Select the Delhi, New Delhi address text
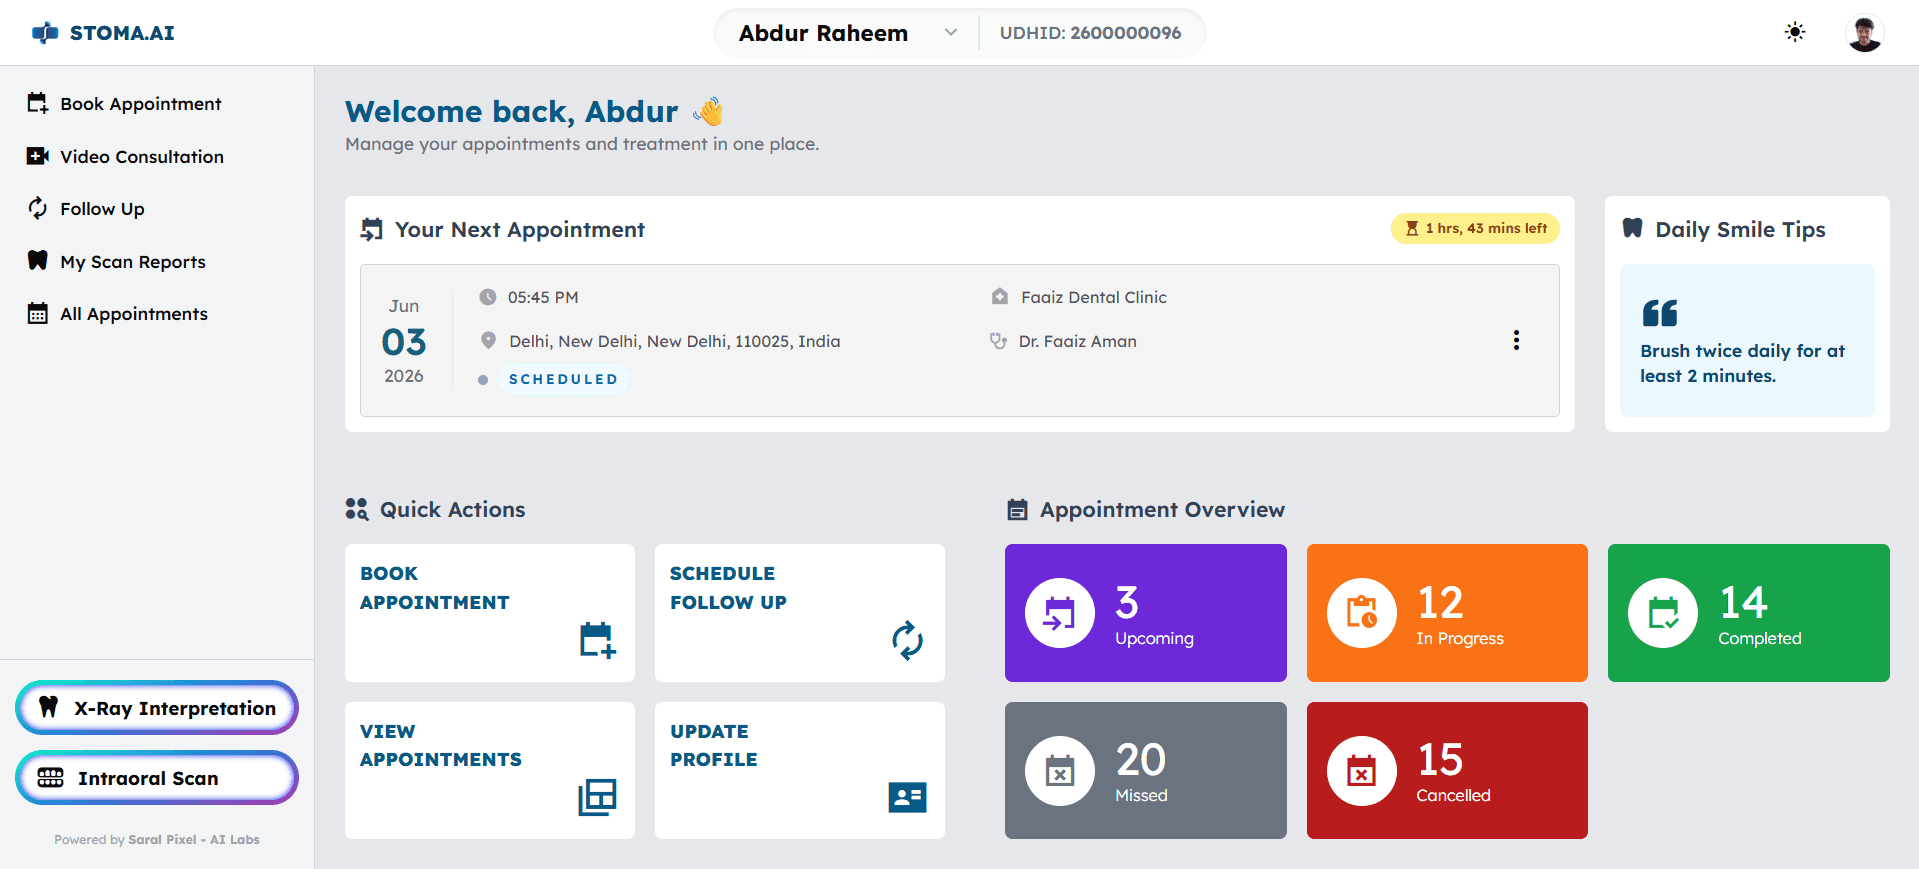1919x869 pixels. point(675,341)
